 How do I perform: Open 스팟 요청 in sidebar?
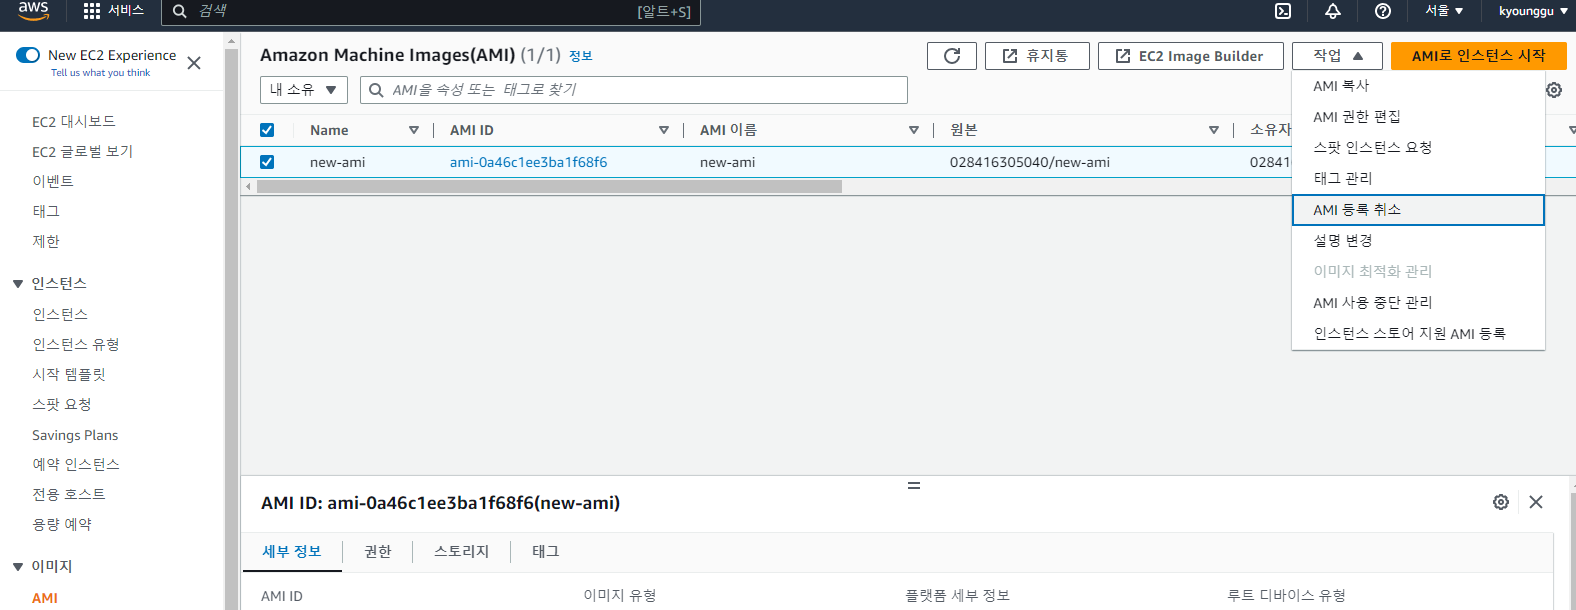(62, 405)
